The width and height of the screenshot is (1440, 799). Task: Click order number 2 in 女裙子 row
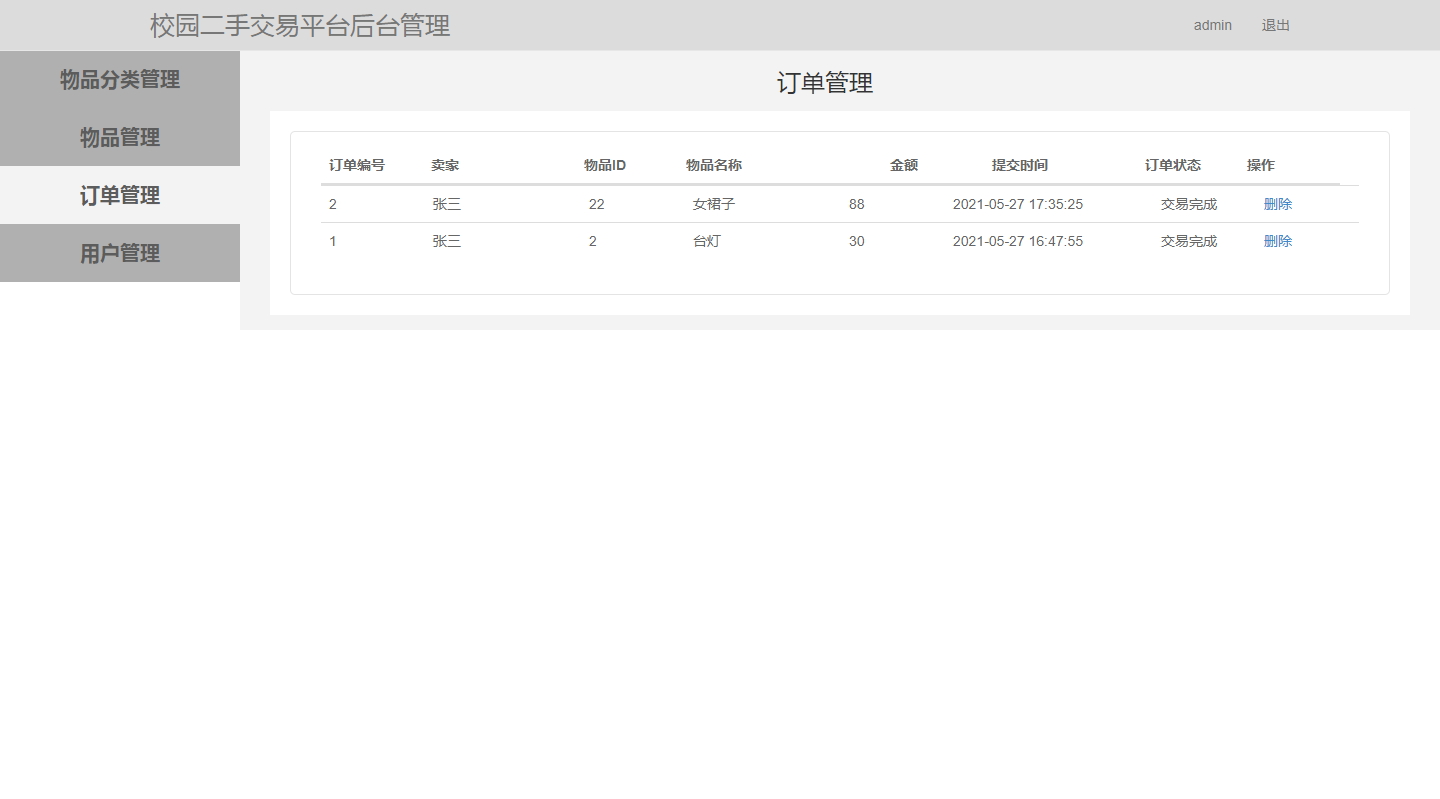click(333, 204)
